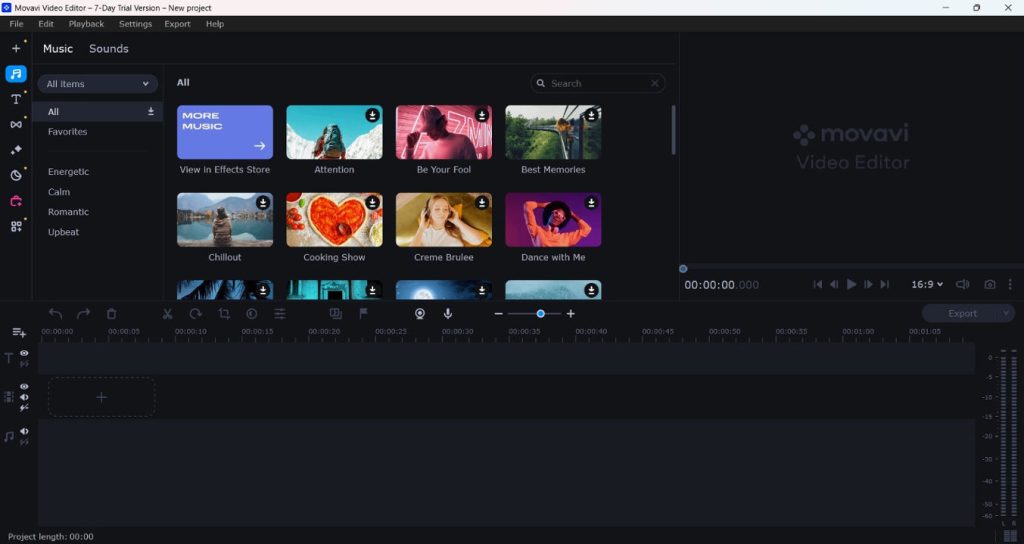The height and width of the screenshot is (544, 1024).
Task: Play the preview video
Action: (851, 285)
